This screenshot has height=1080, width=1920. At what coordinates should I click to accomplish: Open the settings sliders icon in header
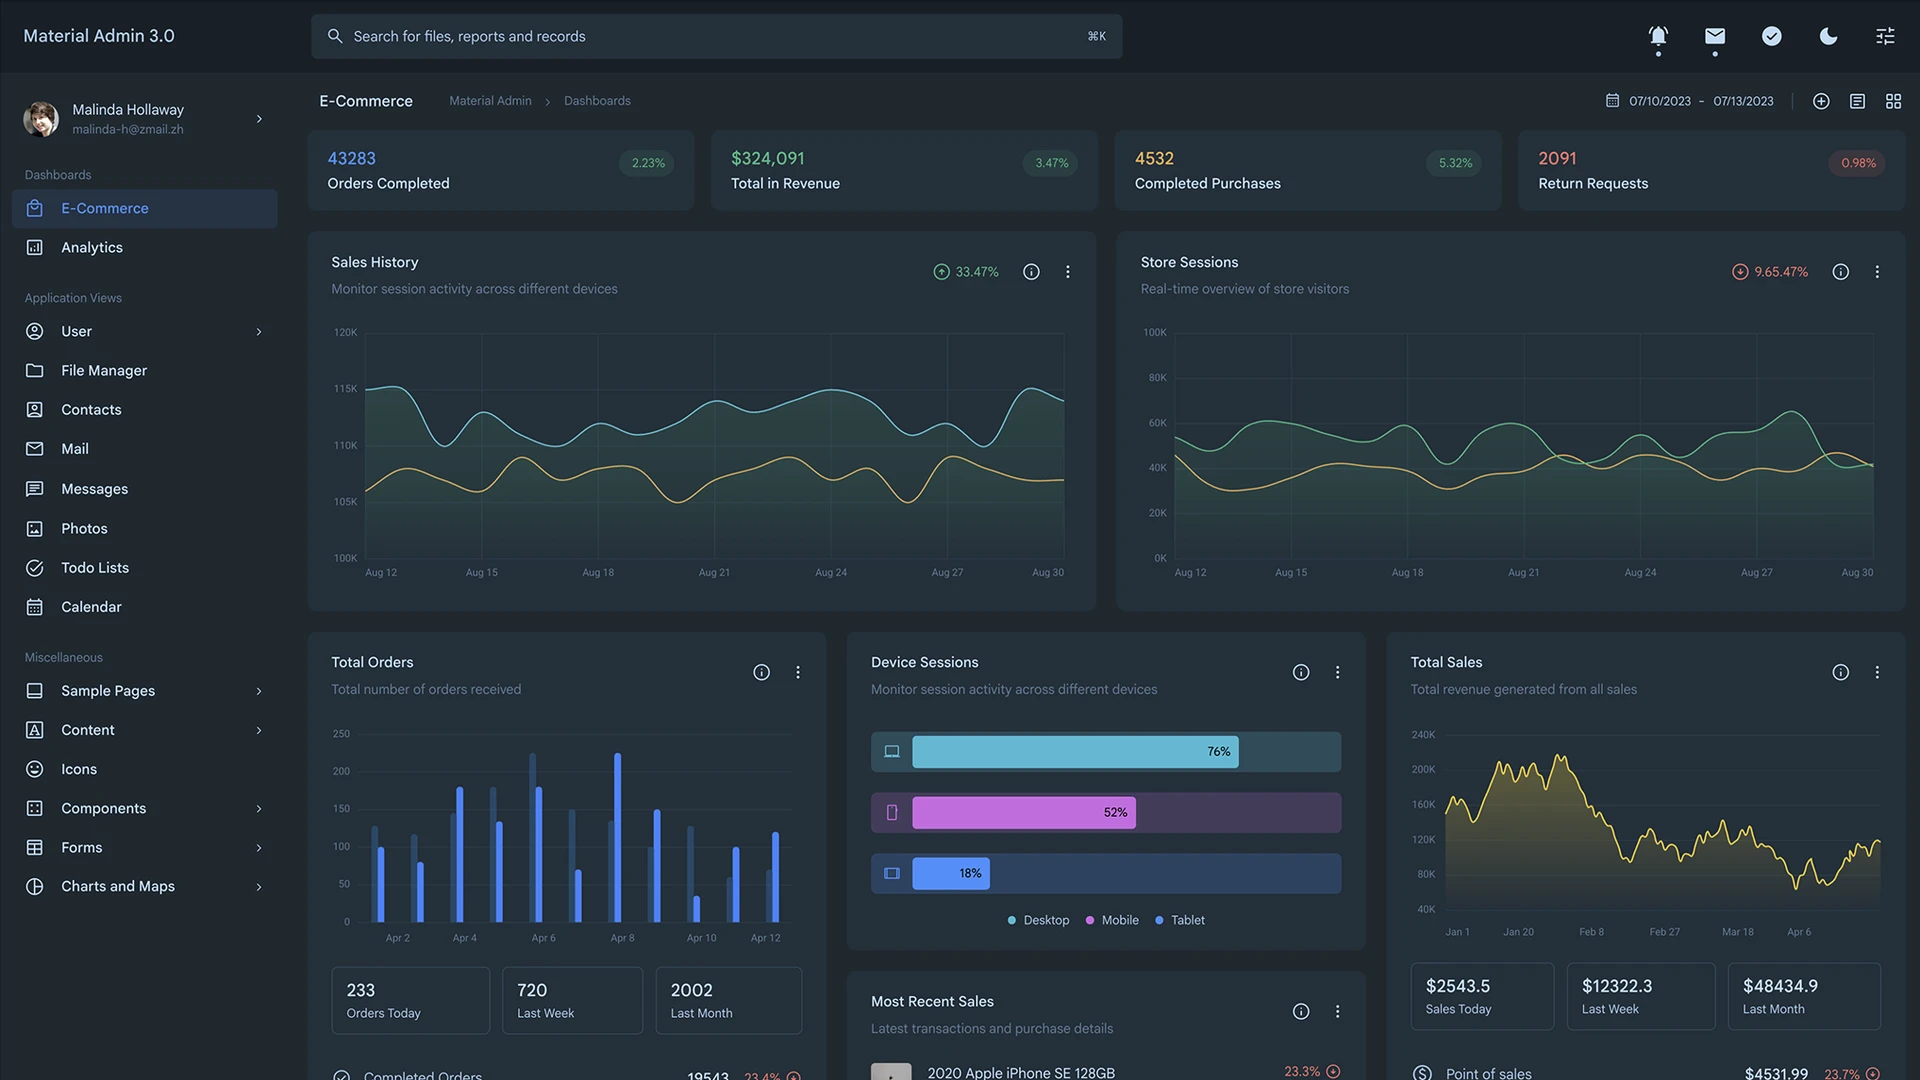1885,36
